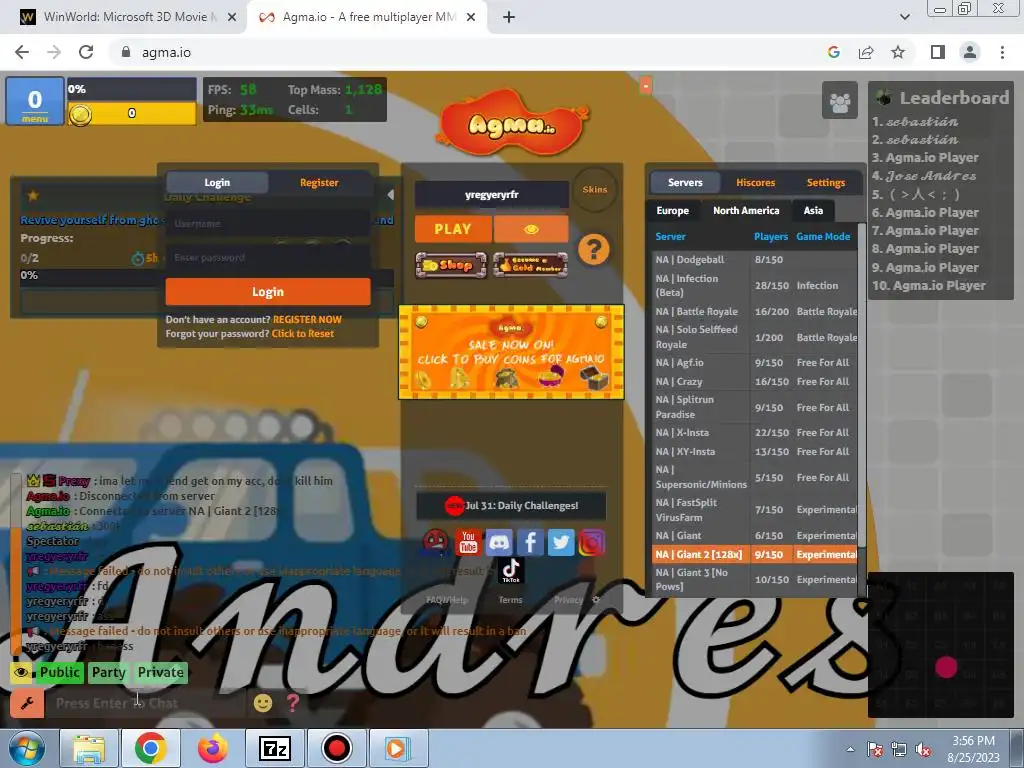Click the orange PLAY button

[x=453, y=229]
